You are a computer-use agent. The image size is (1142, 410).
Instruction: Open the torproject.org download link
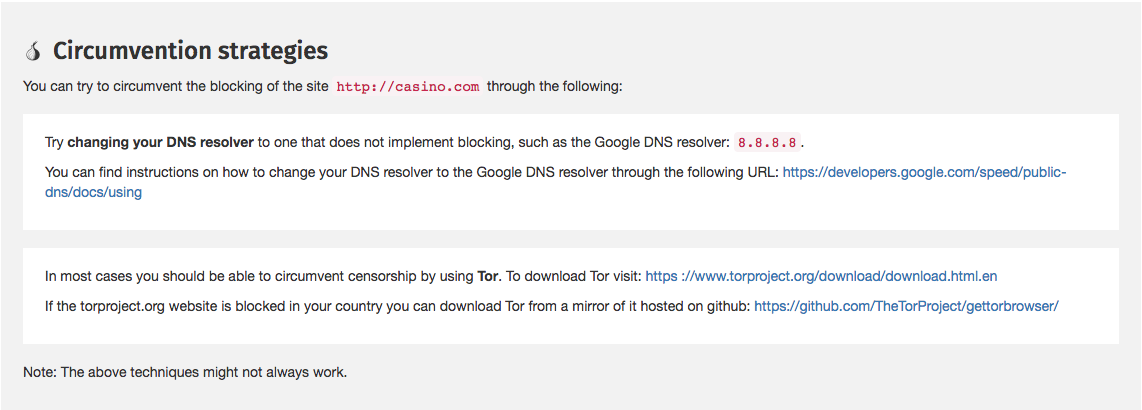821,276
